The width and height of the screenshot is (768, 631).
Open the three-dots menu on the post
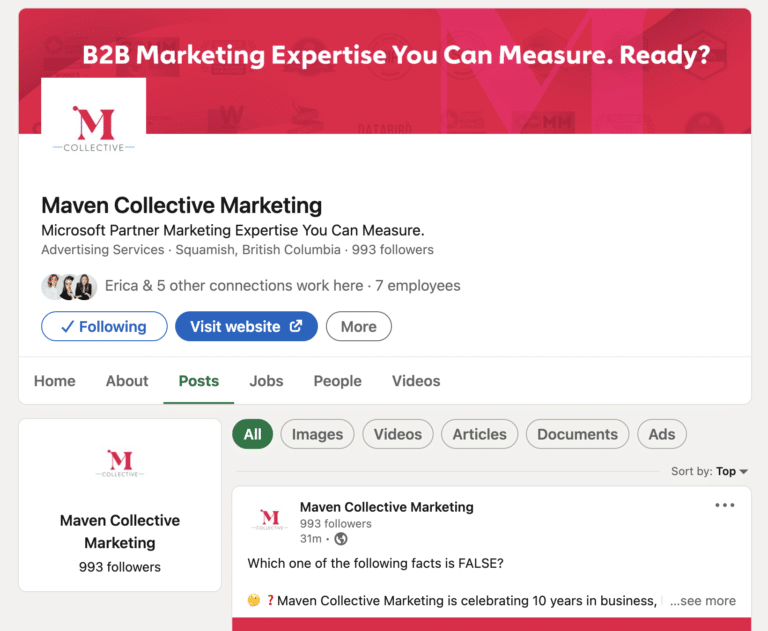point(724,505)
